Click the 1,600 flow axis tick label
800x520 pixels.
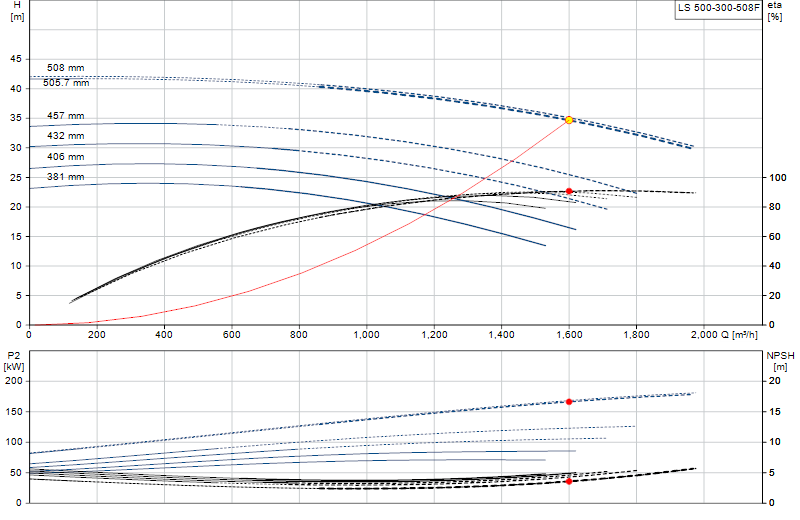tap(569, 335)
